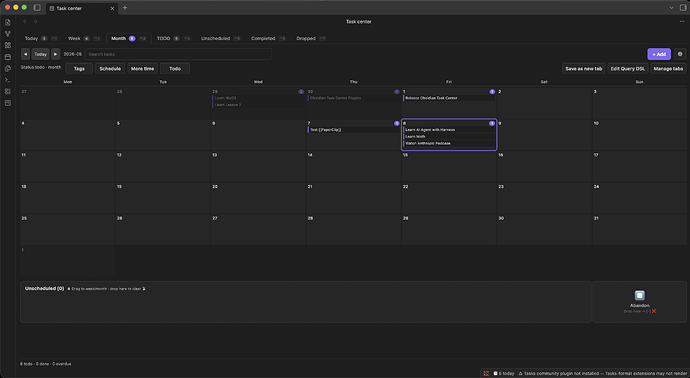Image resolution: width=690 pixels, height=378 pixels.
Task: Click the task board icon in ribbon
Action: click(7, 91)
